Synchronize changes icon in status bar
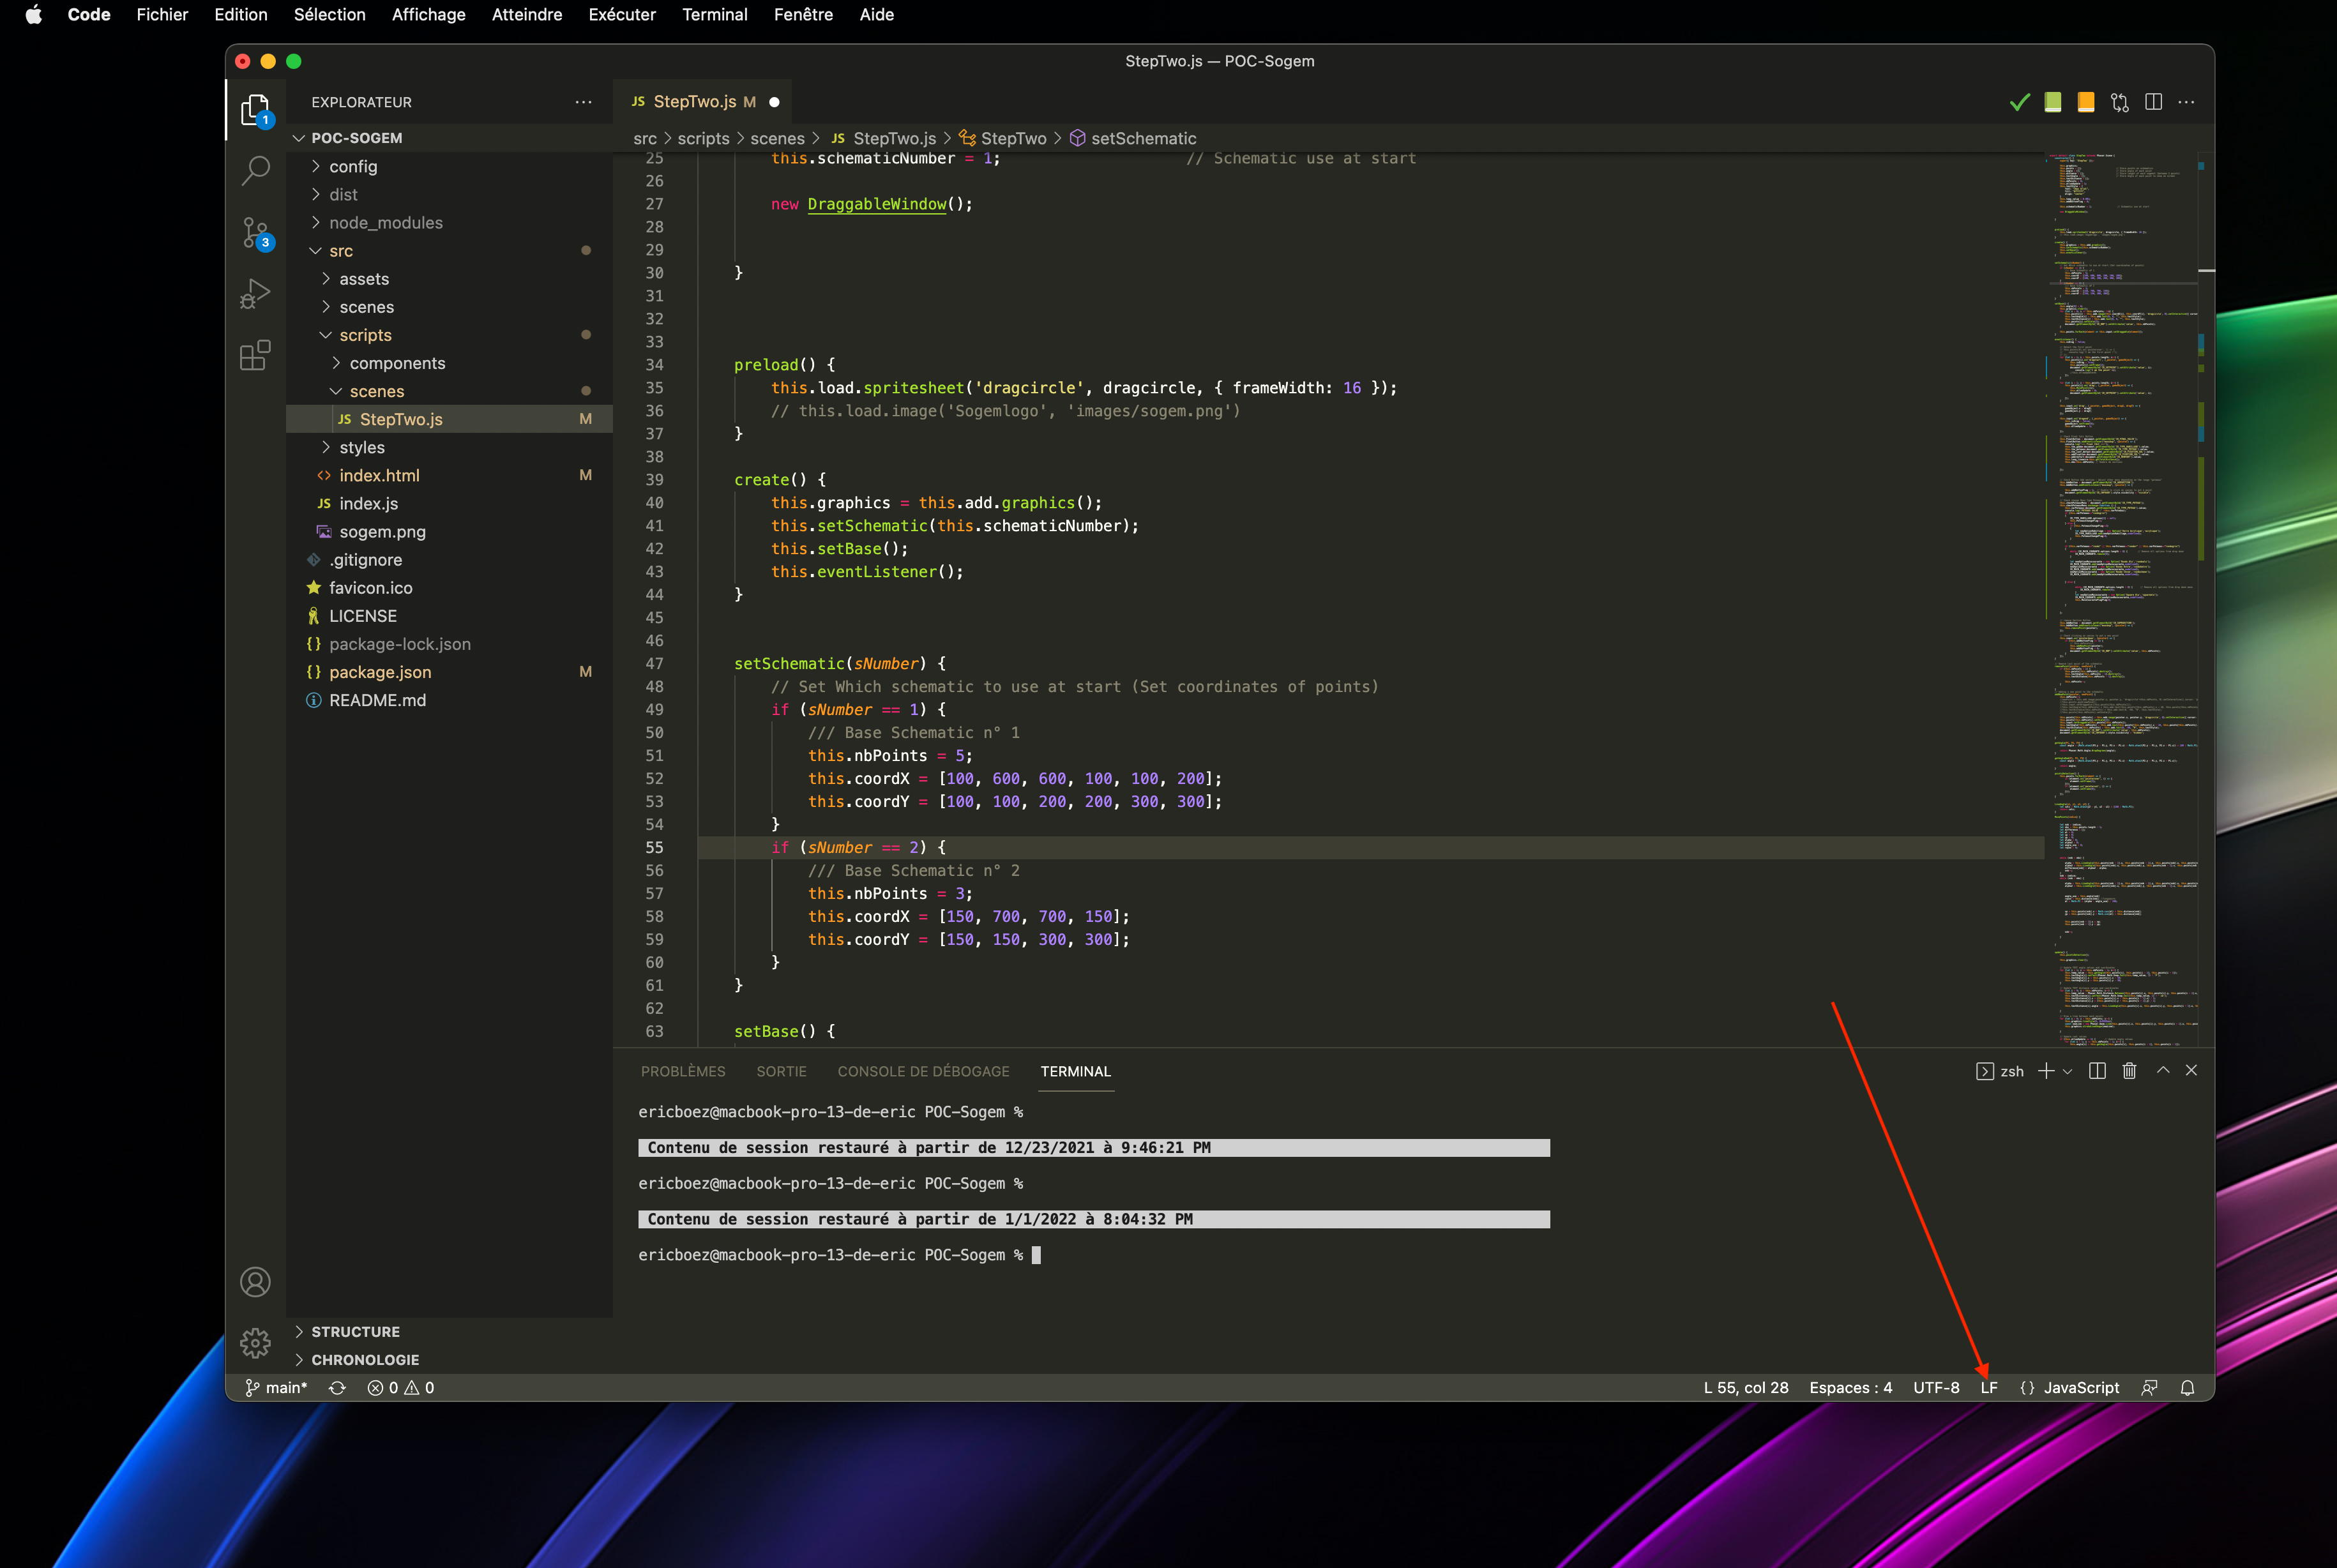 (338, 1388)
